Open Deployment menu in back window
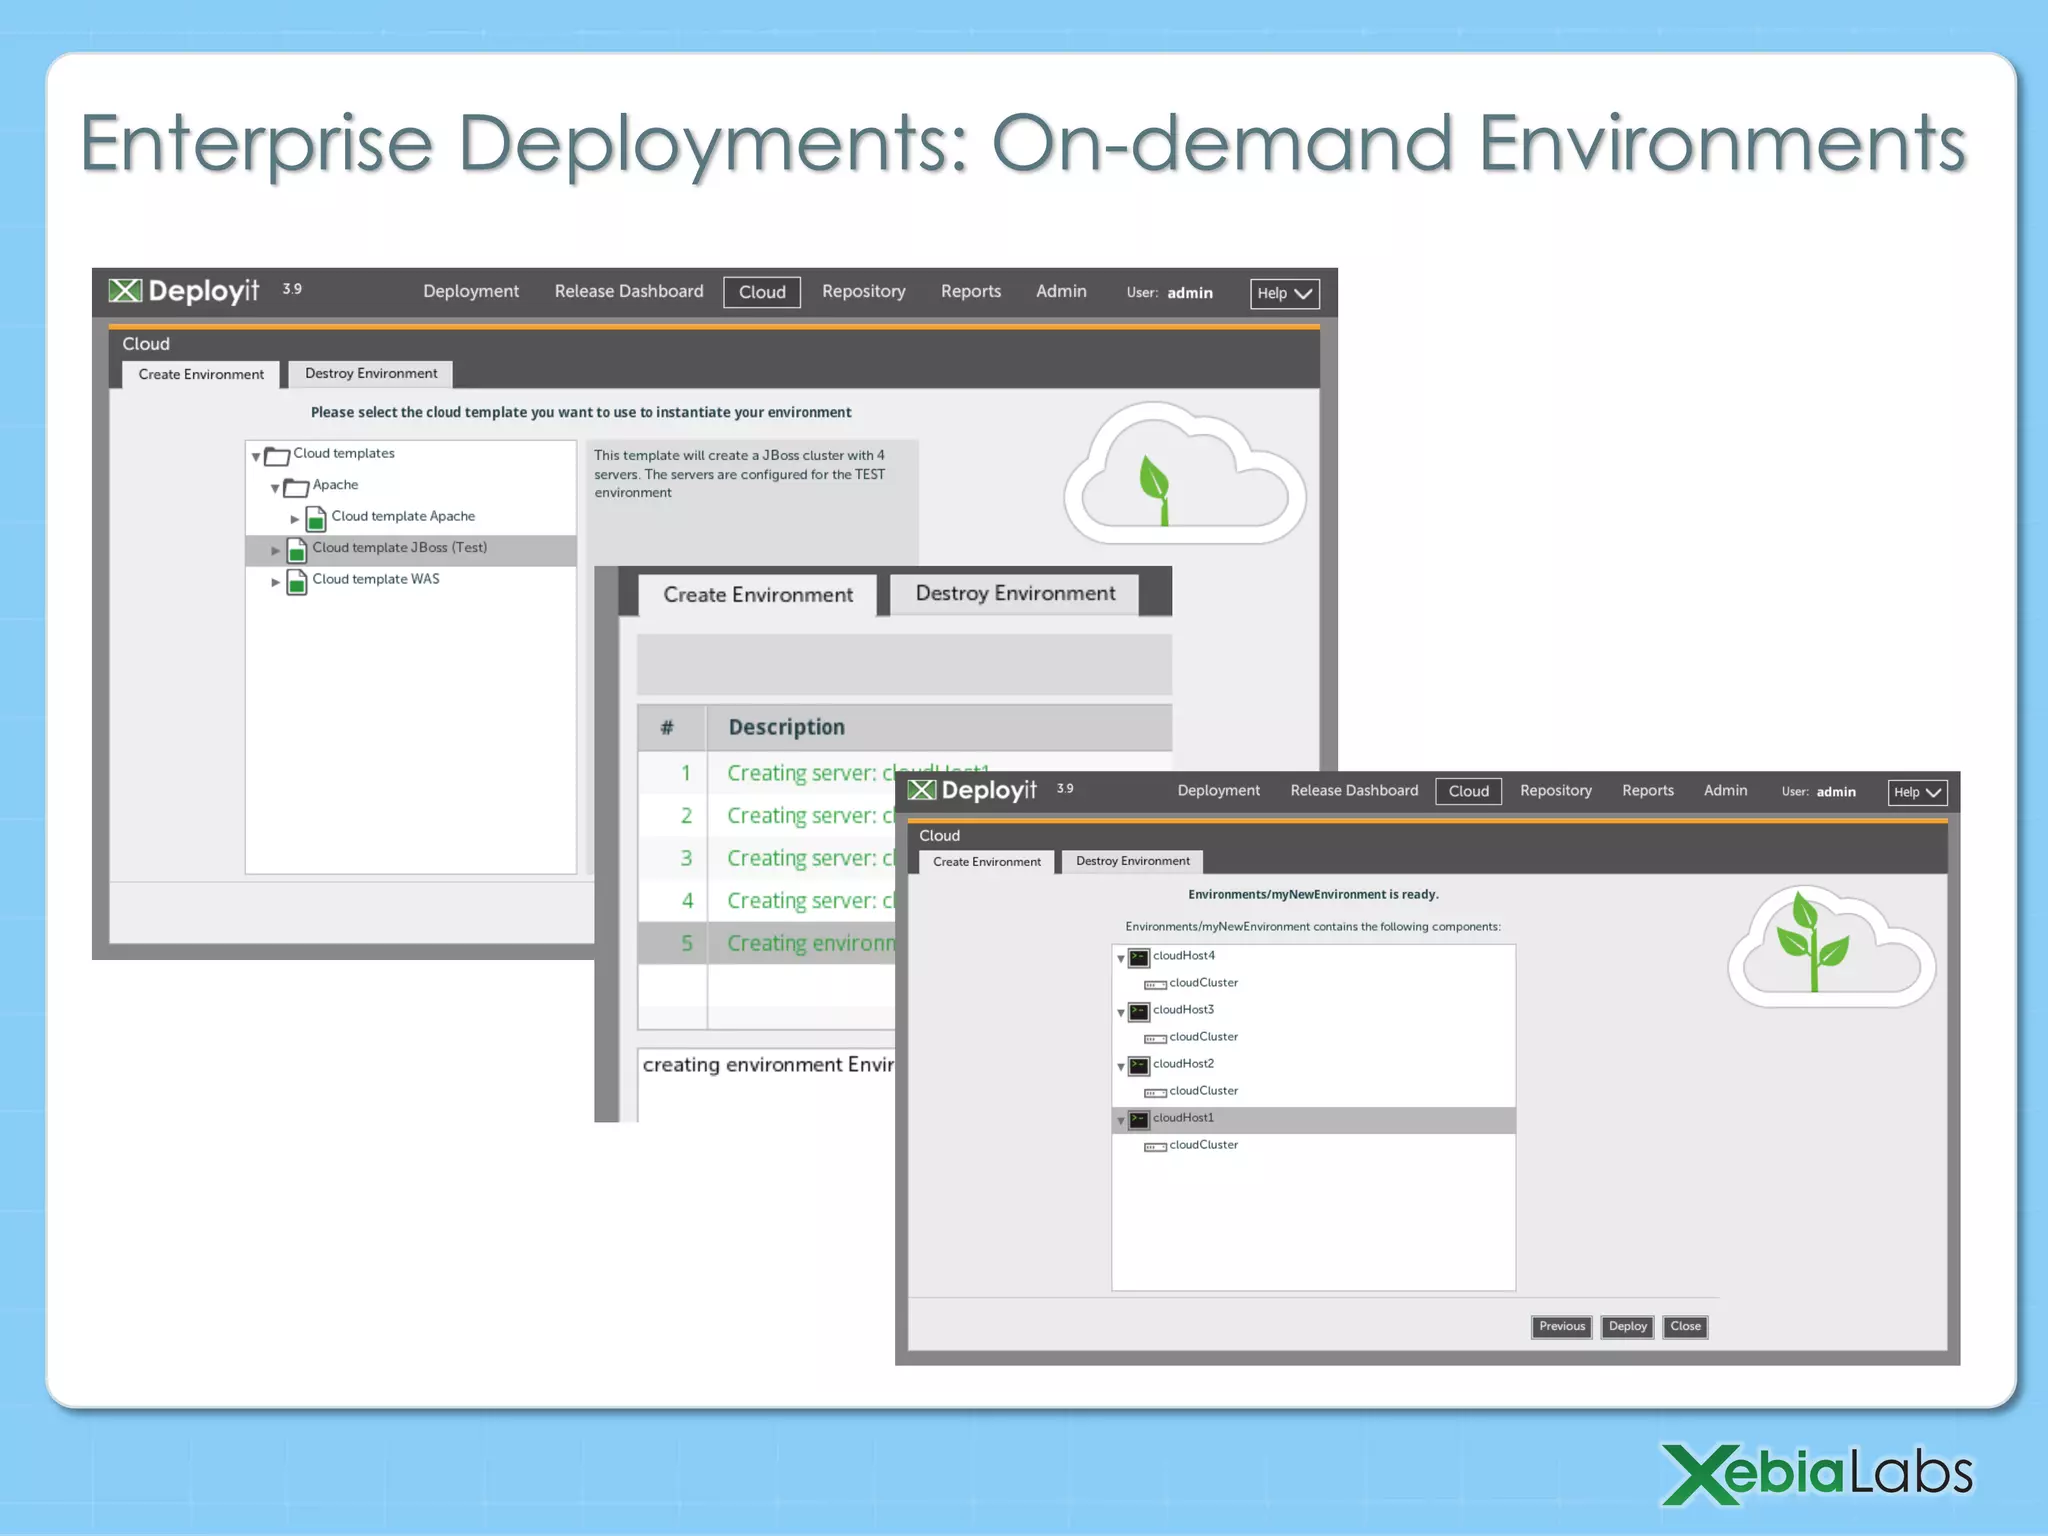 471,291
